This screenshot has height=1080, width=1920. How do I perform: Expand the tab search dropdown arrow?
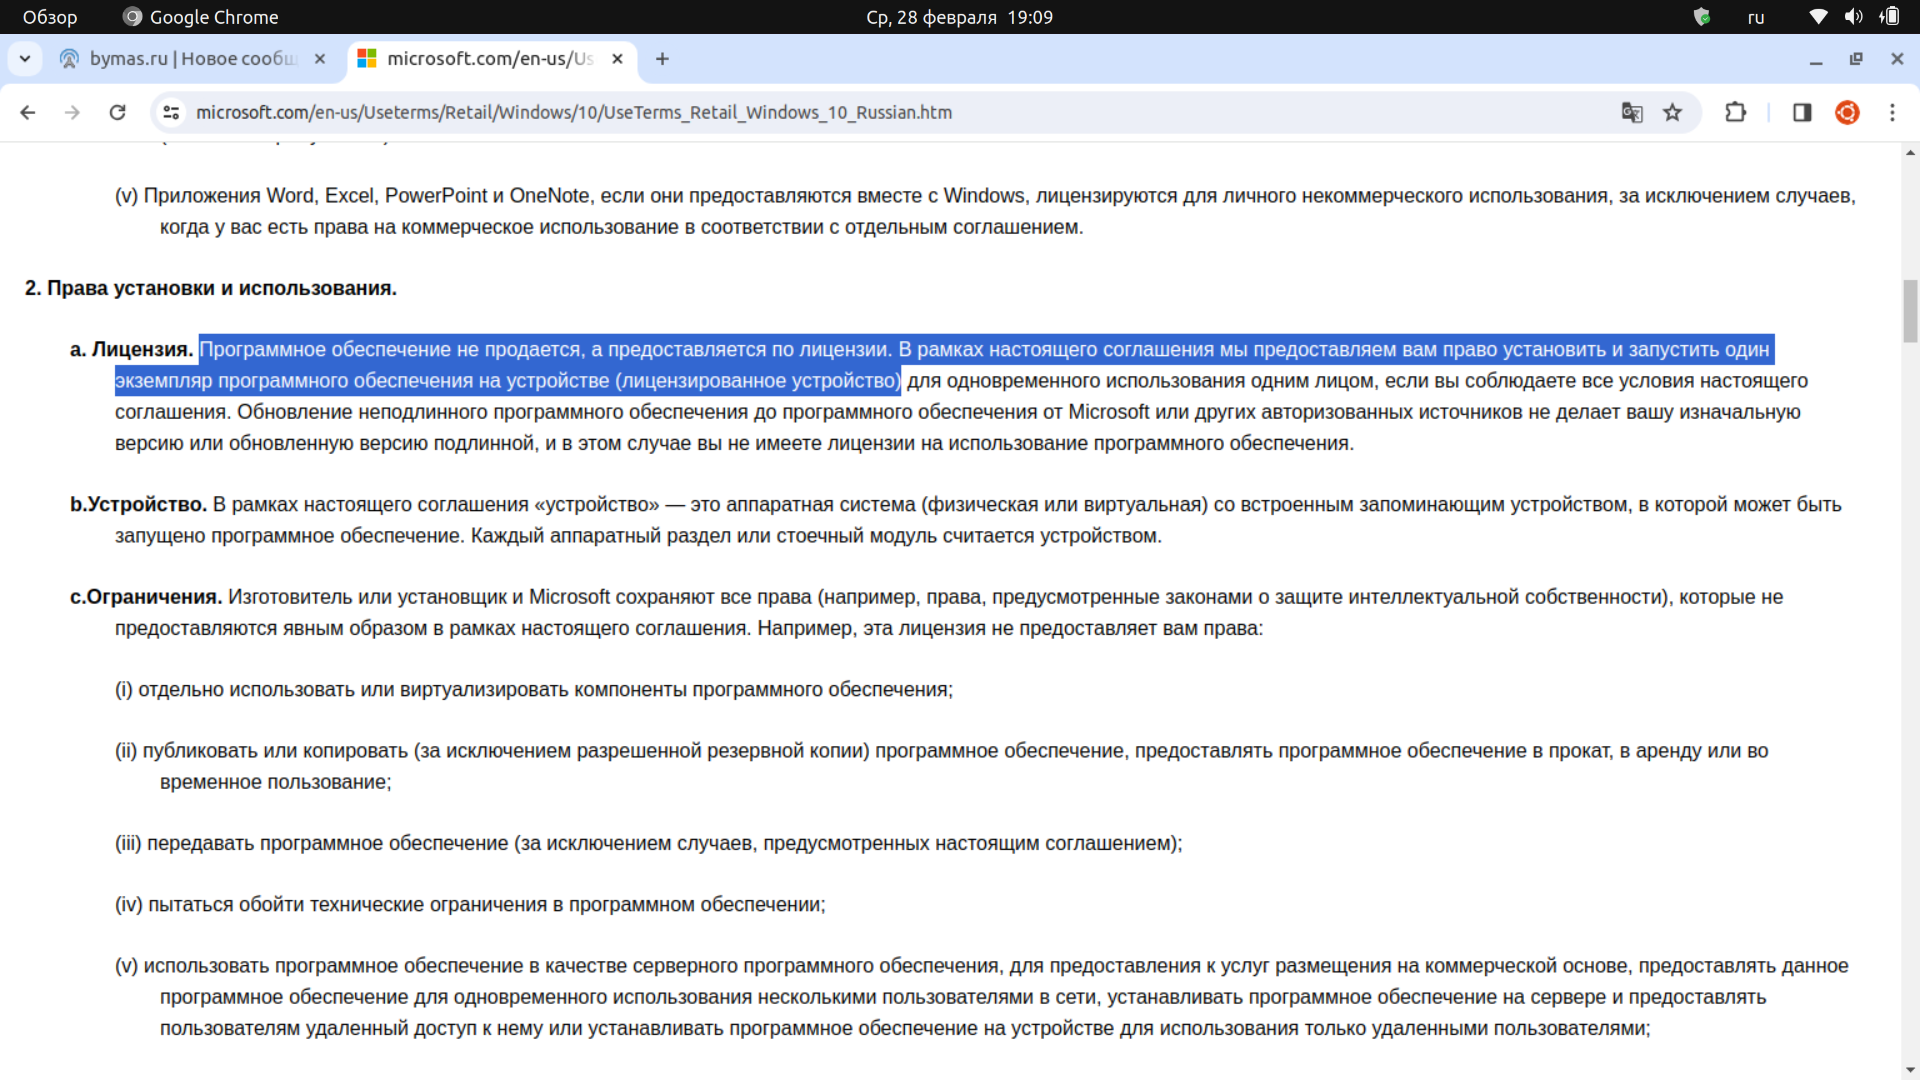pyautogui.click(x=25, y=59)
